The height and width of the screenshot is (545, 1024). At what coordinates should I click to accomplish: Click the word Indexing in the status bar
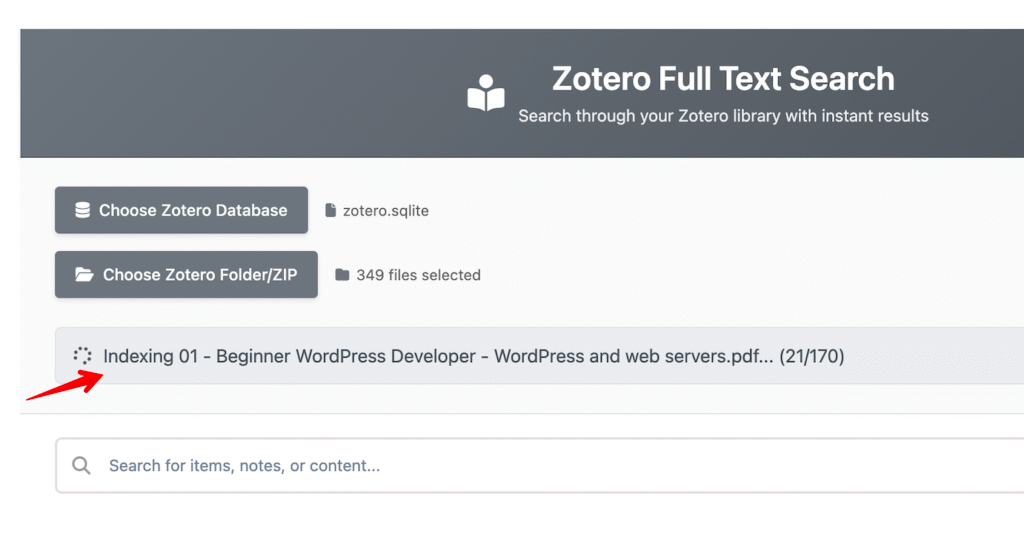point(138,356)
